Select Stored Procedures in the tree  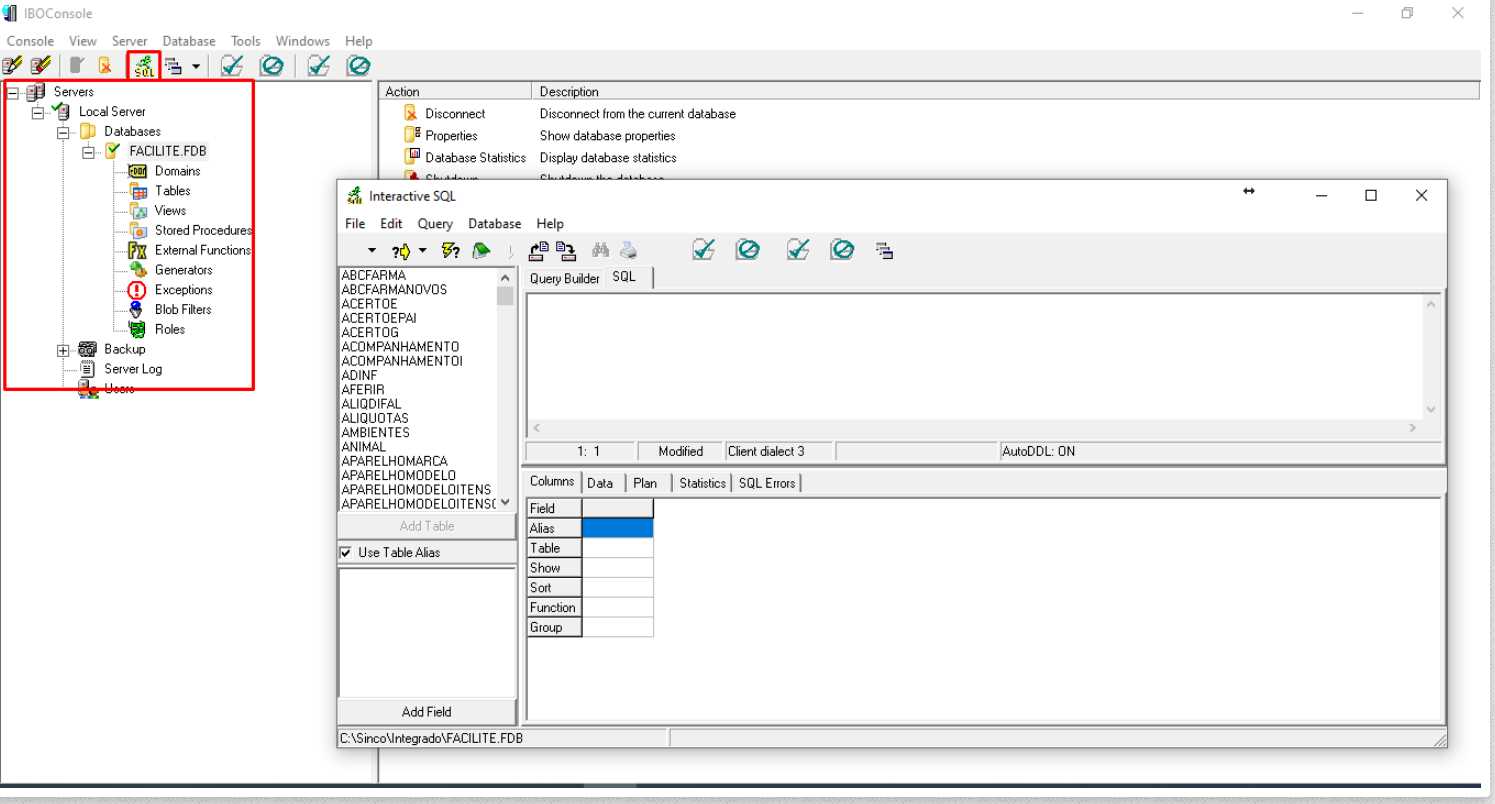[x=203, y=231]
